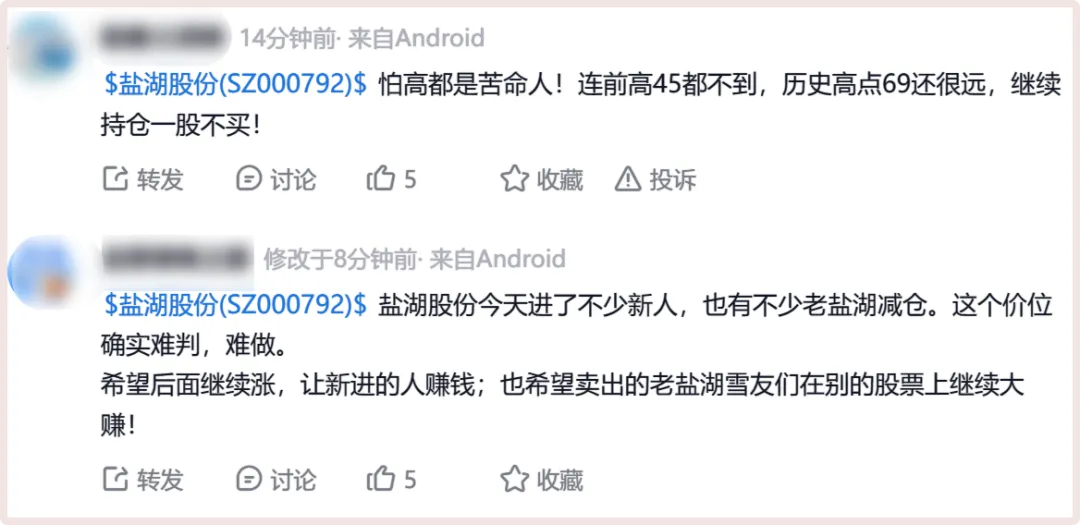Favorite (收藏) the second post

[515, 479]
